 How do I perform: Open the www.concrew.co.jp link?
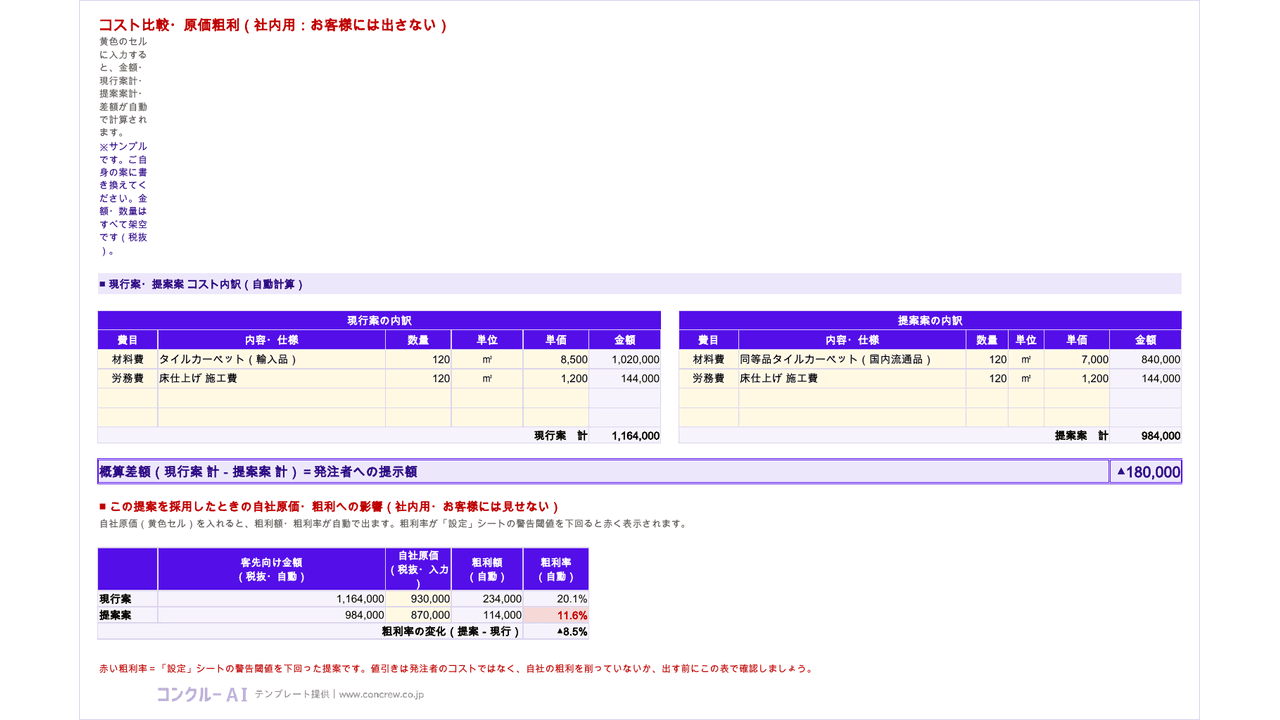[381, 694]
